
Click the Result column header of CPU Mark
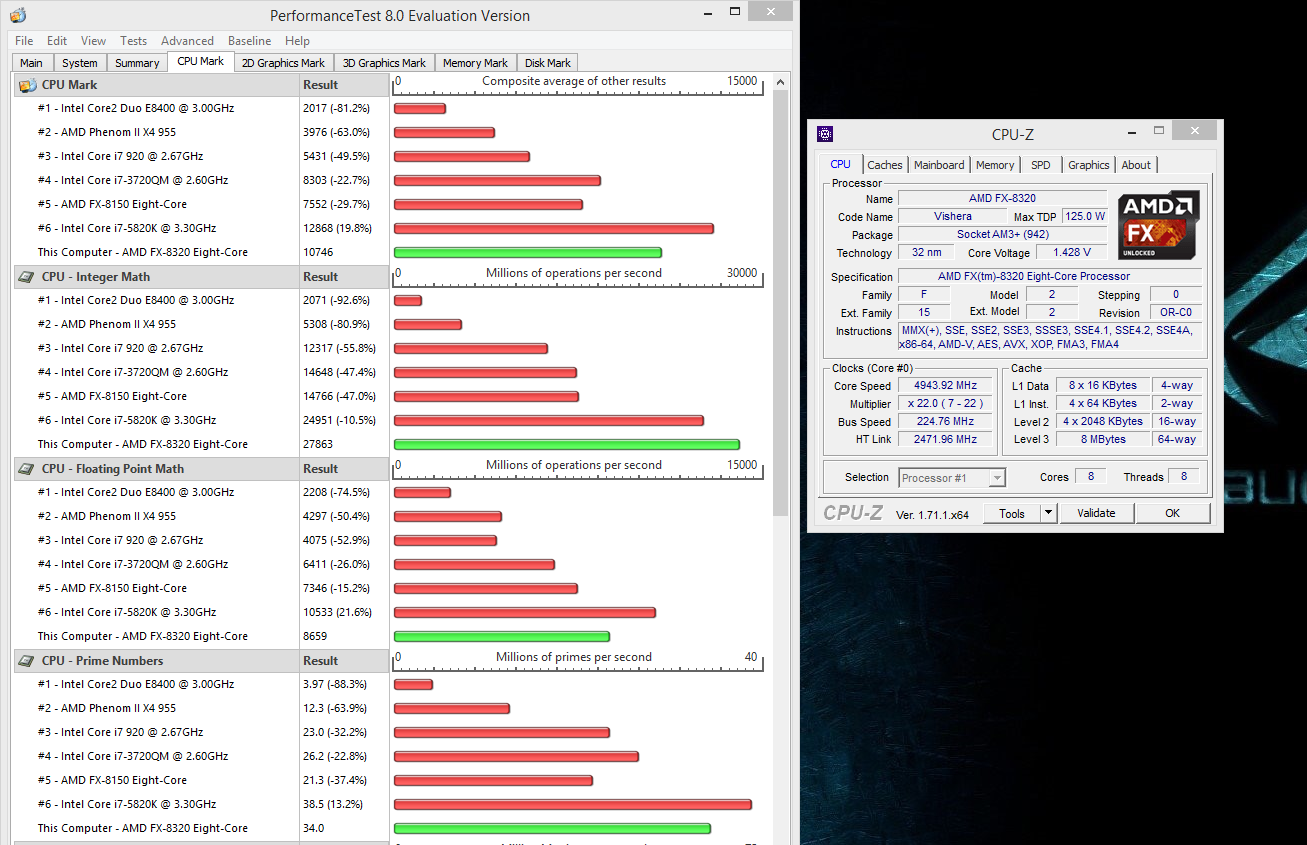tap(344, 85)
